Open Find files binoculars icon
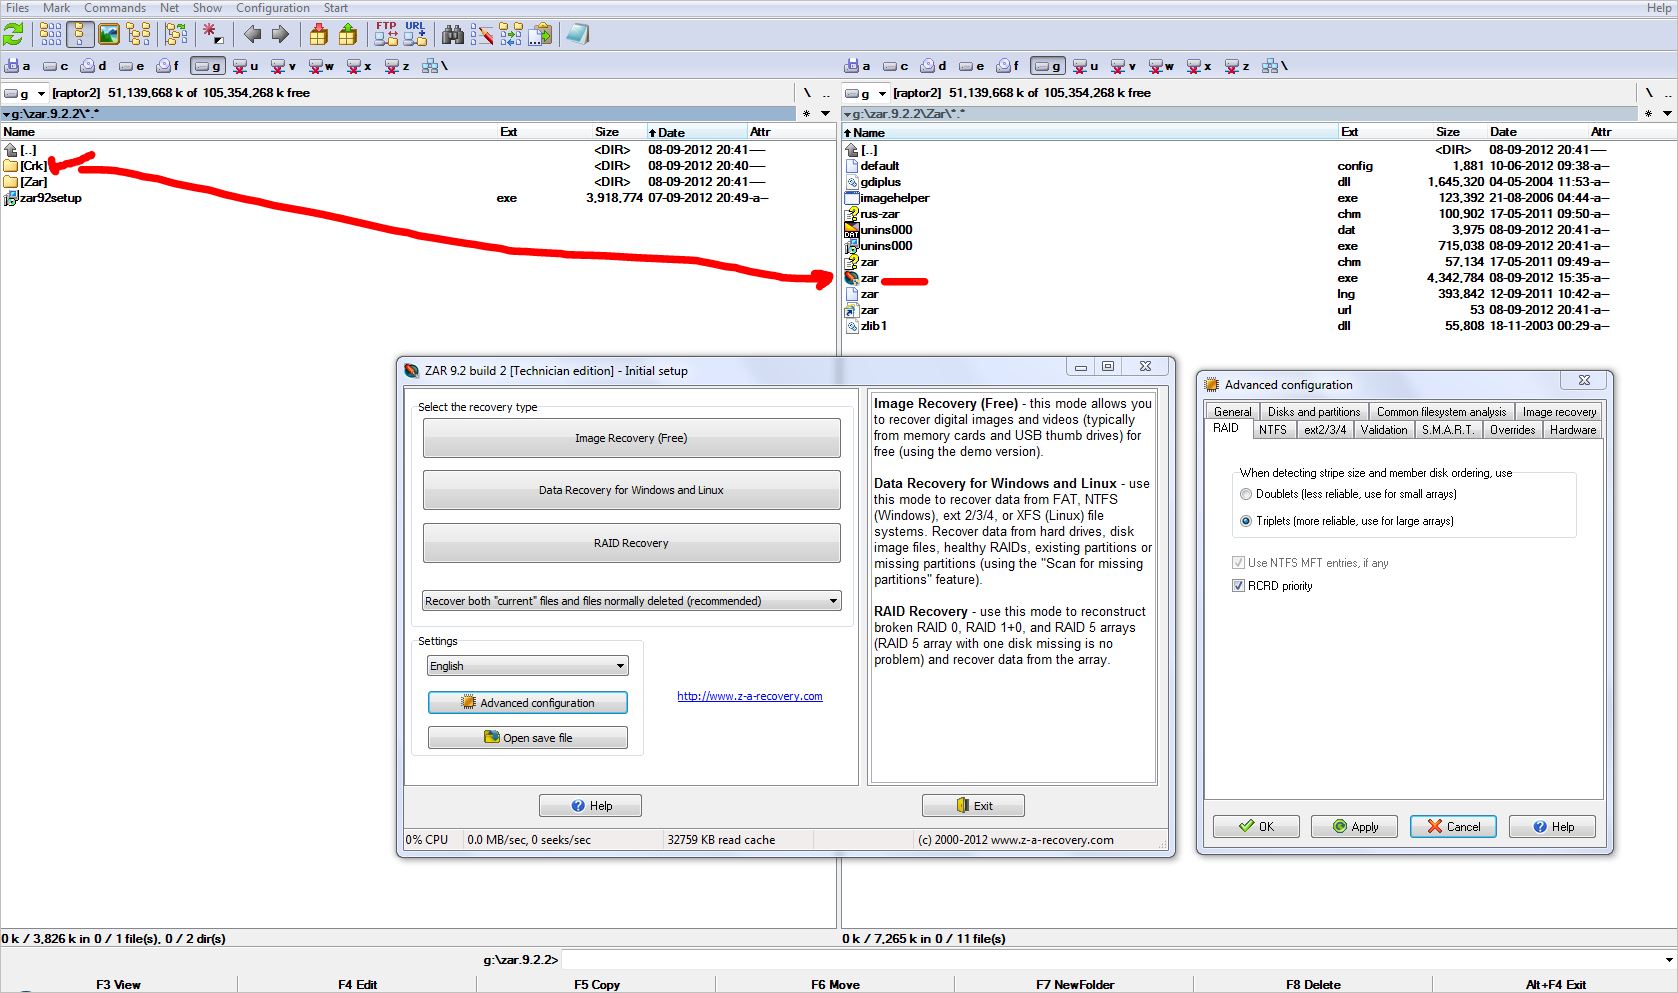 453,35
